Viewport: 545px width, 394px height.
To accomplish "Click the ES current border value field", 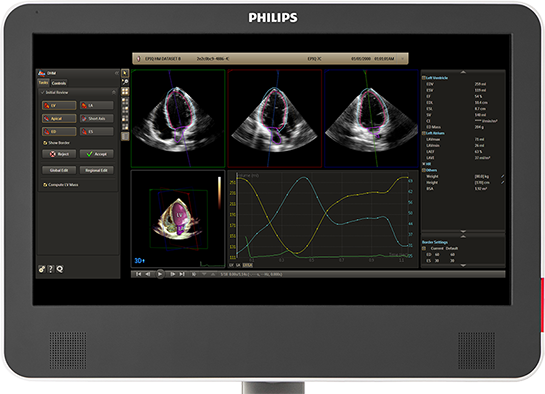I will pyautogui.click(x=437, y=261).
